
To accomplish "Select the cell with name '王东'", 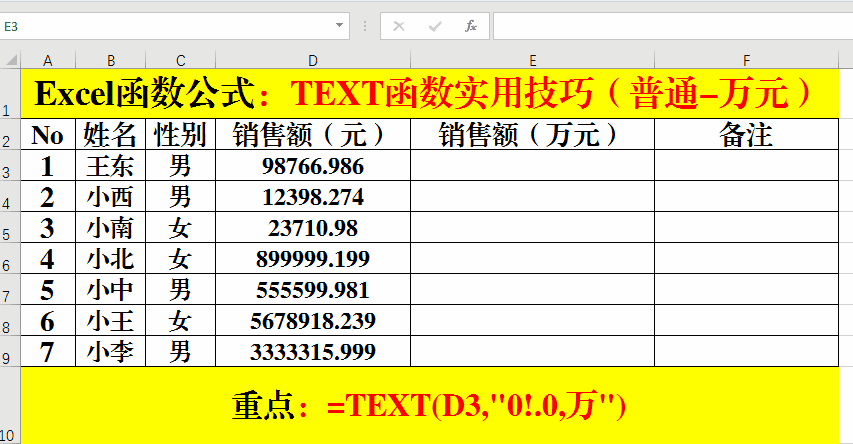I will point(110,165).
